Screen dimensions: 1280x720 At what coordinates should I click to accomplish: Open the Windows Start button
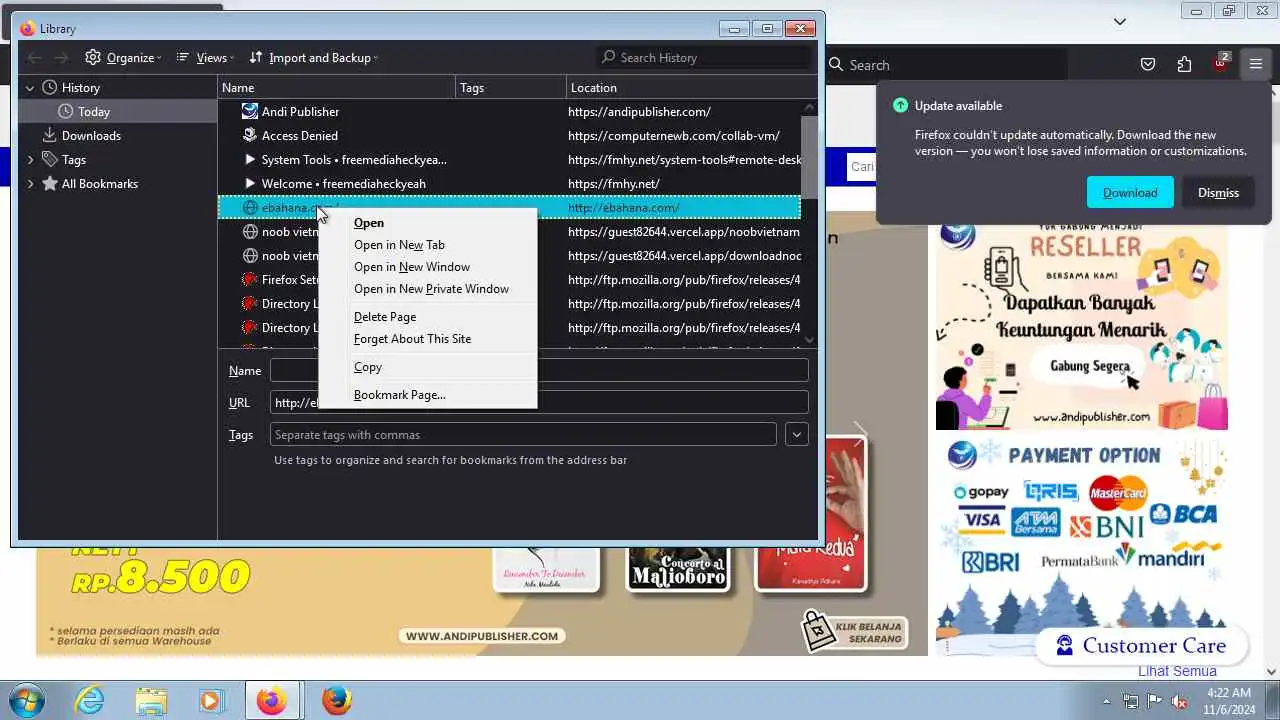pos(26,700)
